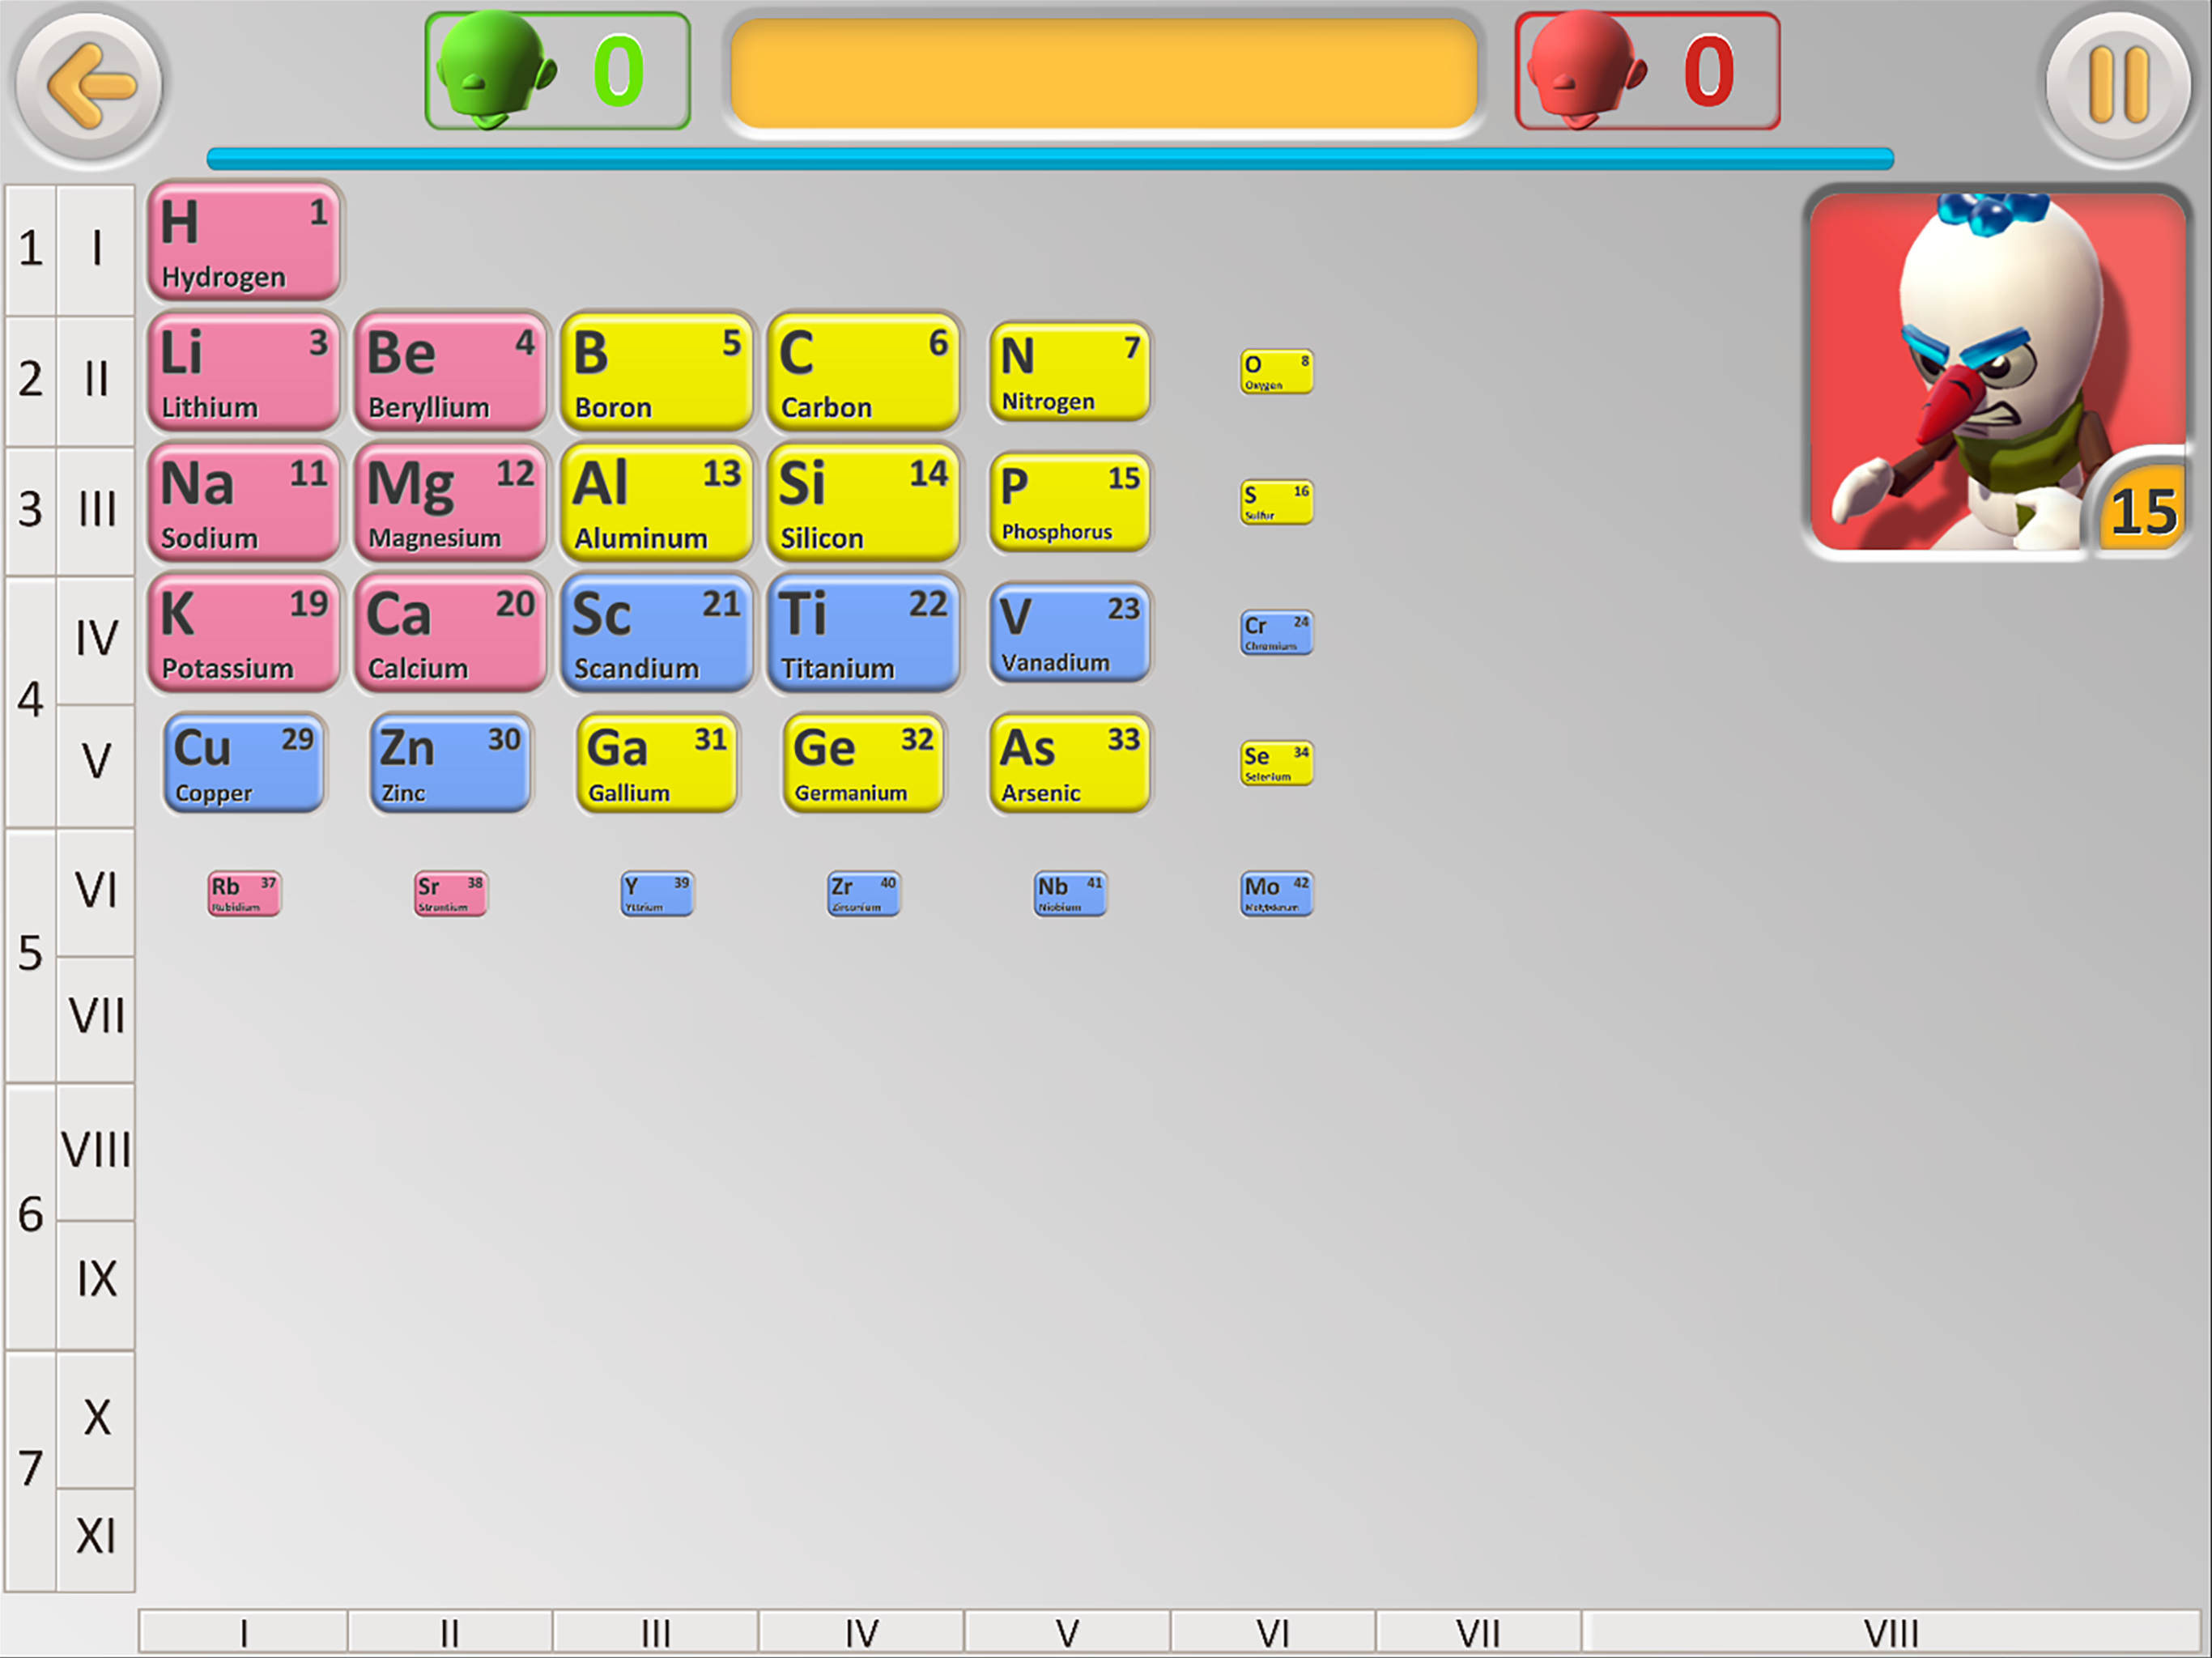This screenshot has width=2212, height=1658.
Task: Tap the small Chromium tile
Action: [1277, 633]
